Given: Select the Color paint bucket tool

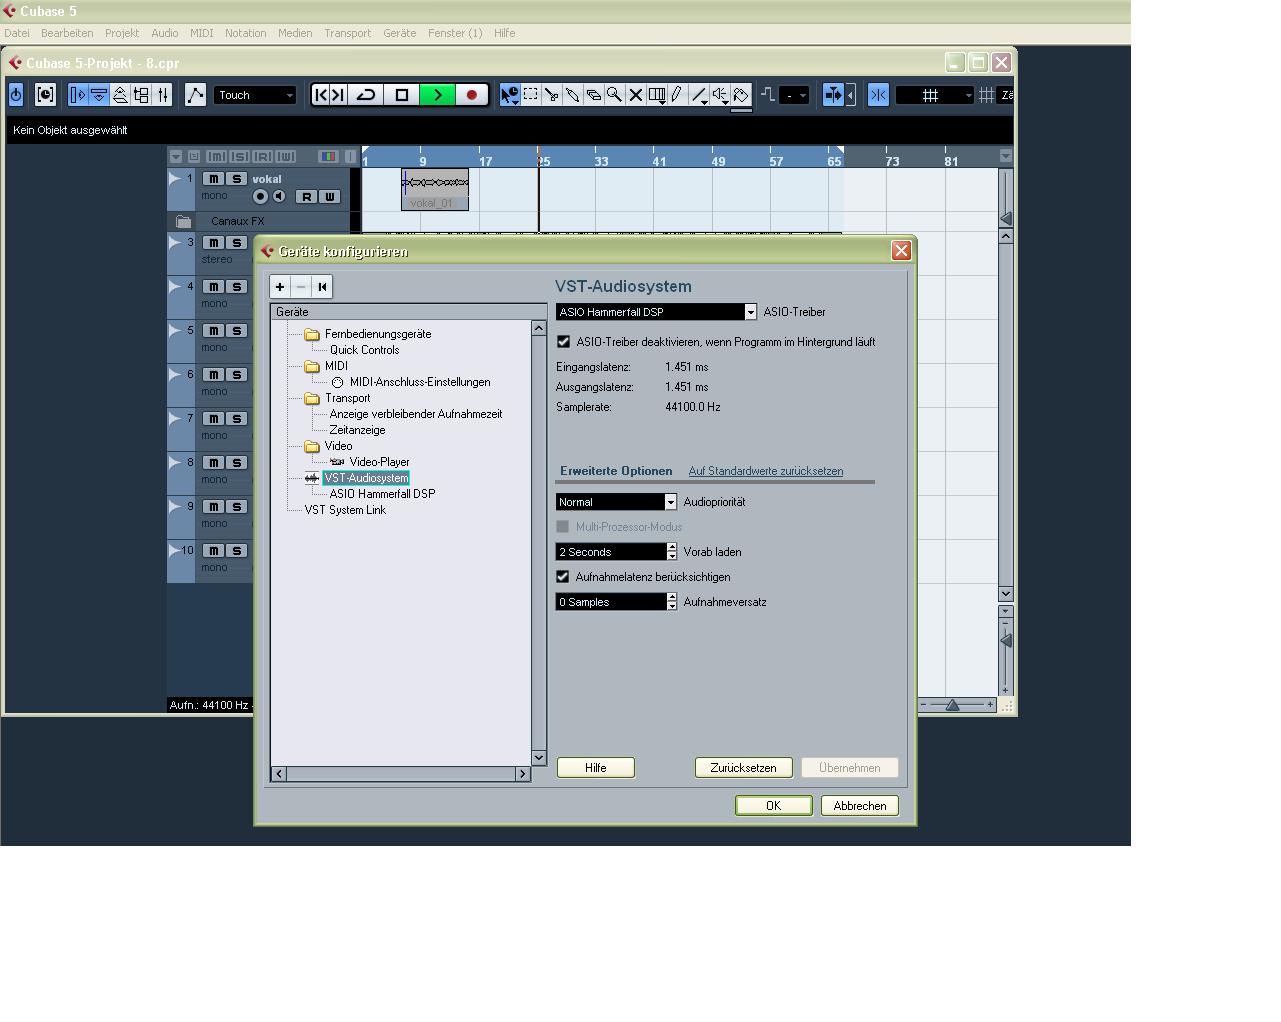Looking at the screenshot, I should click(x=741, y=95).
